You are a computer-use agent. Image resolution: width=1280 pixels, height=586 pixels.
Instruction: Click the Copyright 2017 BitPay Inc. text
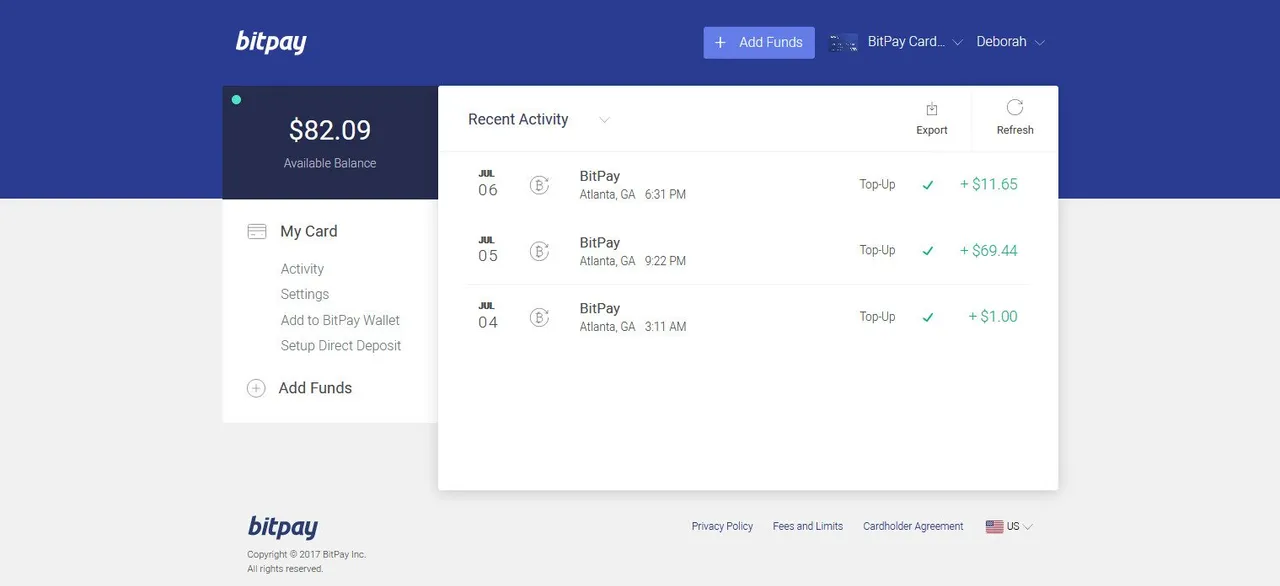coord(307,554)
